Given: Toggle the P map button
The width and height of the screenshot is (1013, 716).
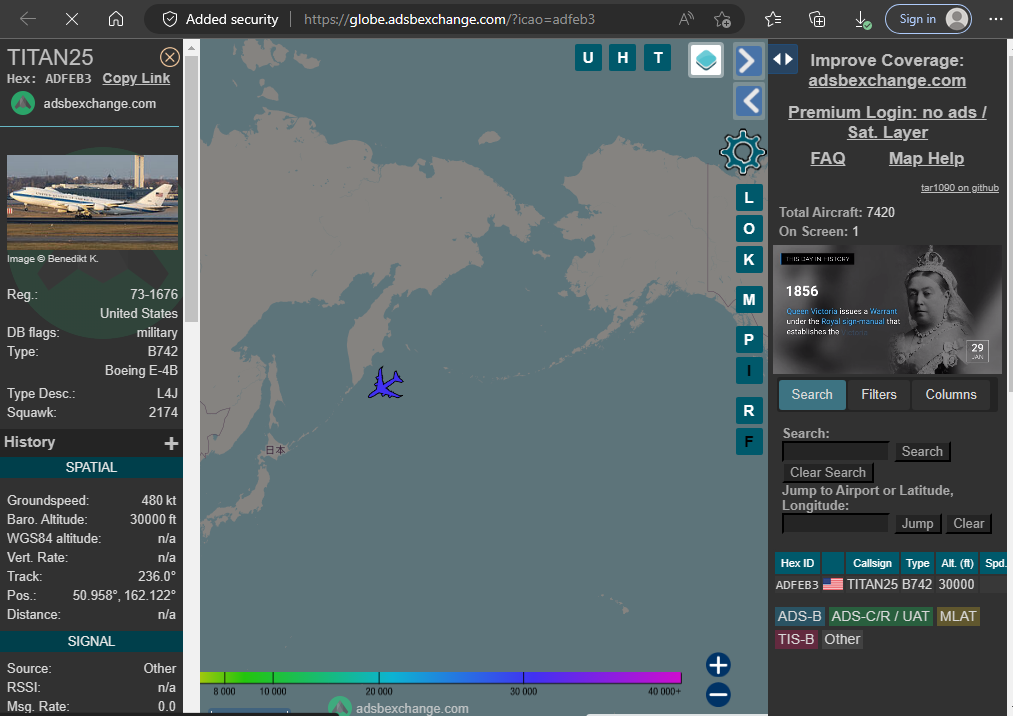Looking at the screenshot, I should point(749,340).
